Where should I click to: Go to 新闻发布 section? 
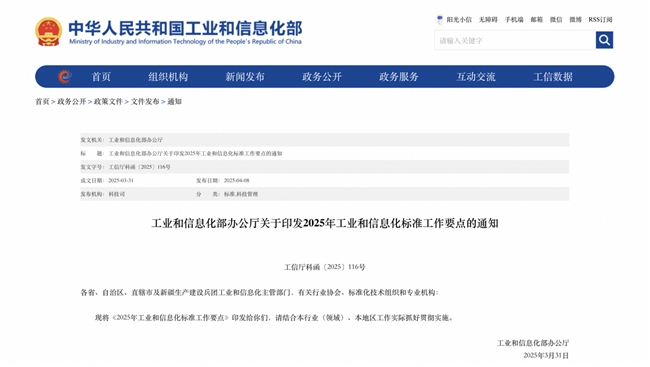pos(245,77)
